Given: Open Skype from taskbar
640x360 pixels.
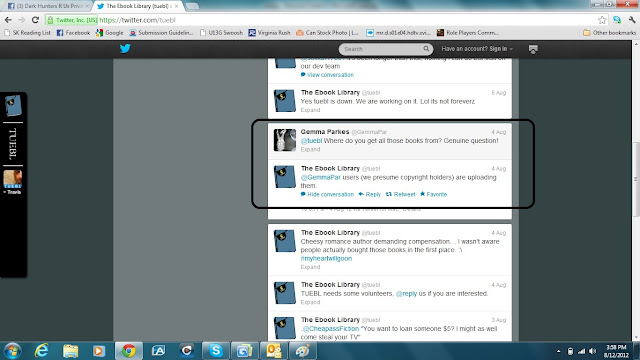Looking at the screenshot, I should pos(216,351).
